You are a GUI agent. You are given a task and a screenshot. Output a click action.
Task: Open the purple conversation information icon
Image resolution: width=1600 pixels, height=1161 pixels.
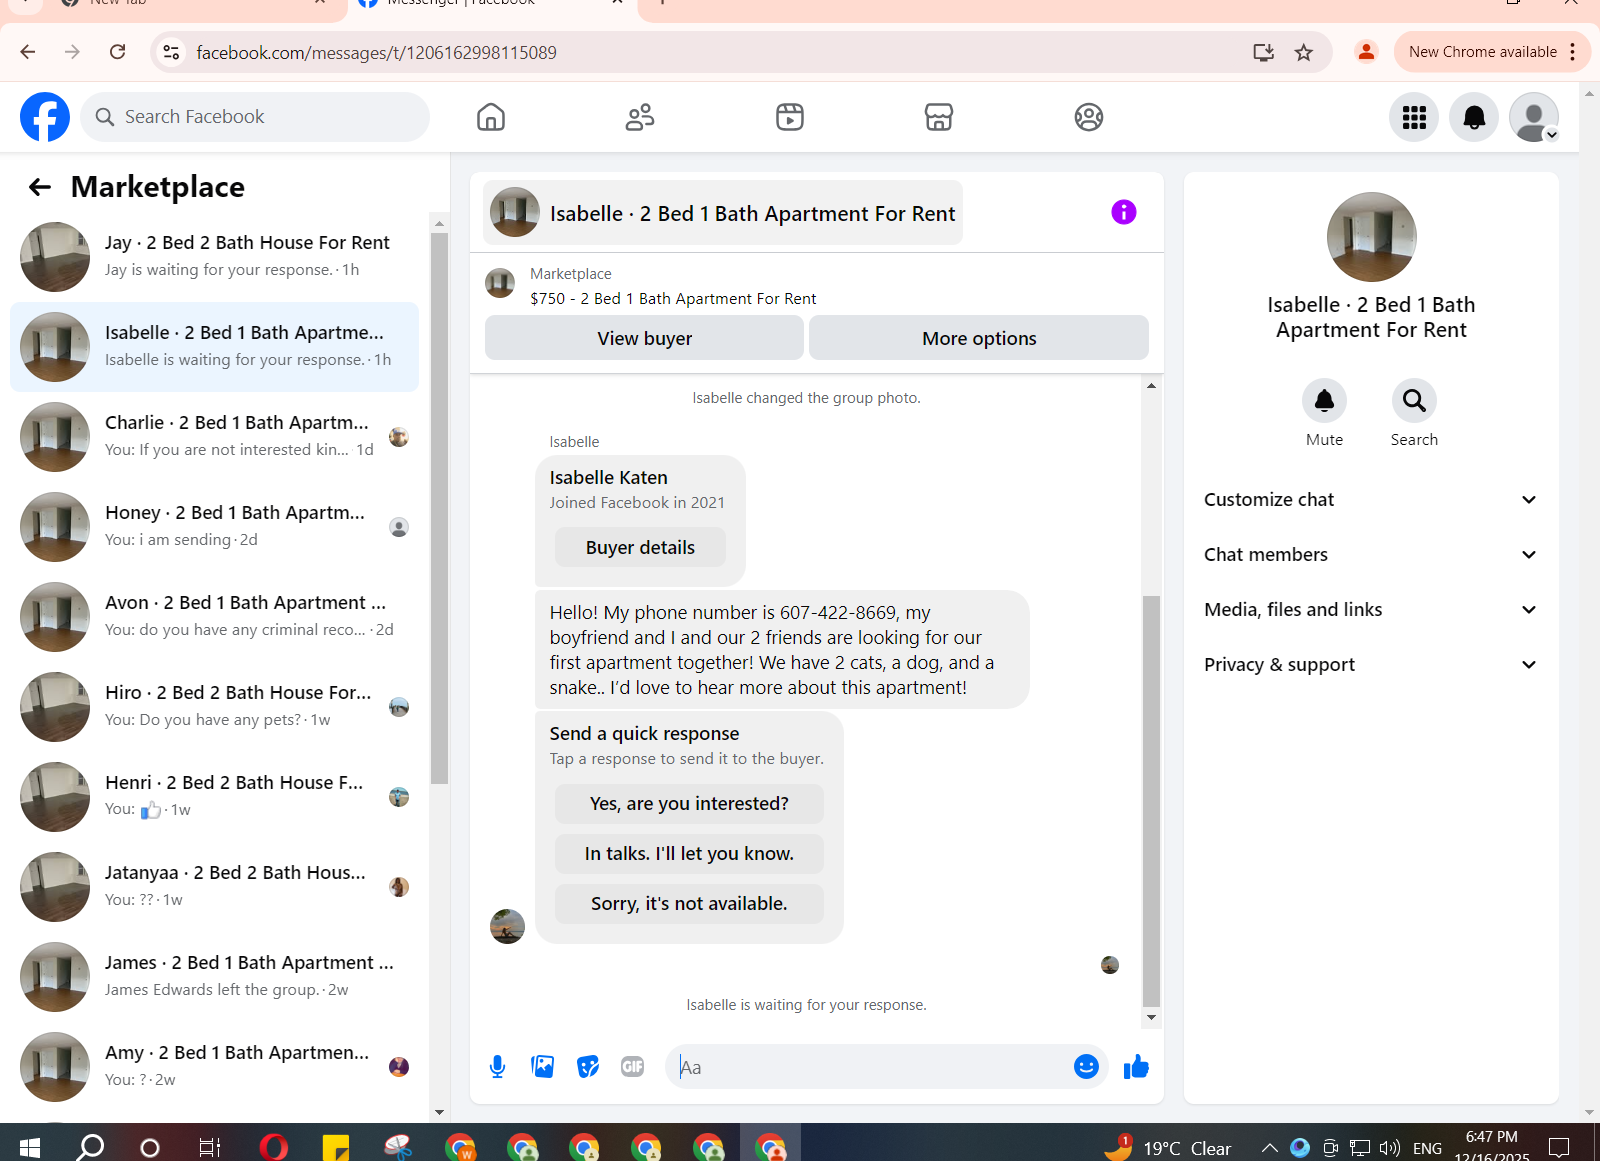click(1124, 212)
